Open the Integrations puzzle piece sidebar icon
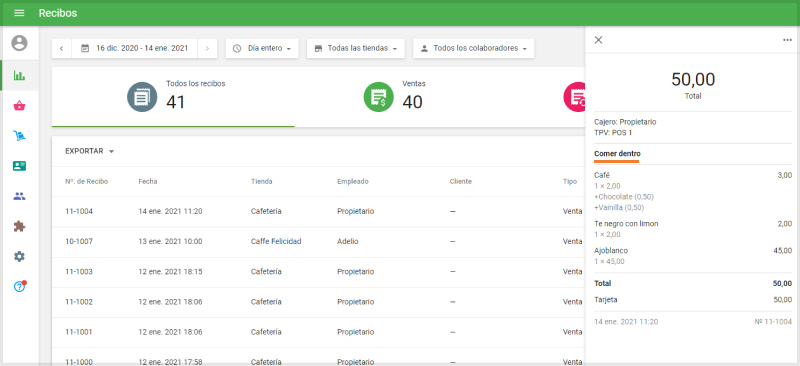Image resolution: width=800 pixels, height=366 pixels. [19, 227]
